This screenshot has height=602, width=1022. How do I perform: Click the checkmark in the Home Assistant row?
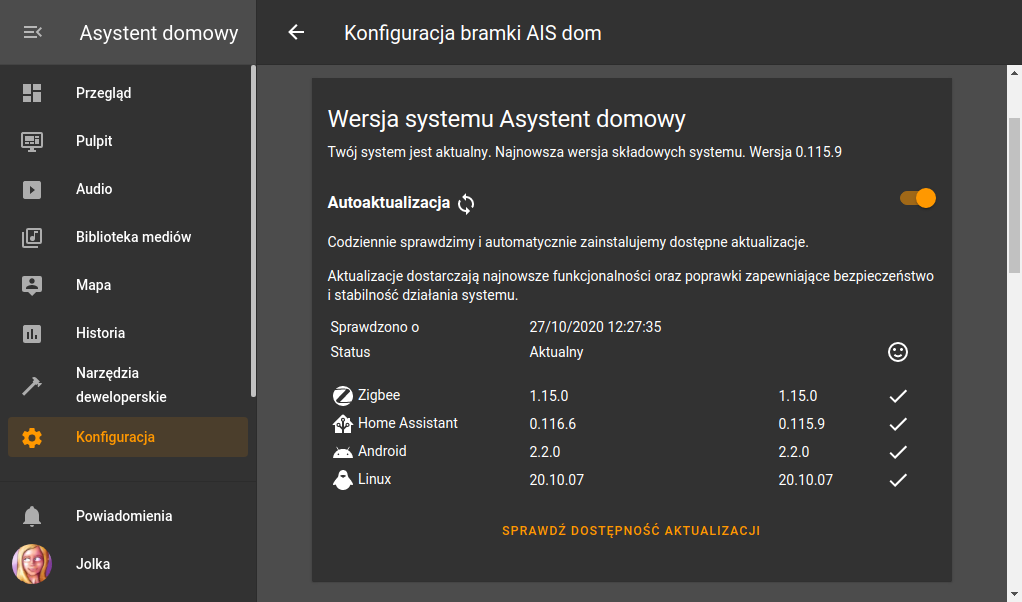click(898, 424)
